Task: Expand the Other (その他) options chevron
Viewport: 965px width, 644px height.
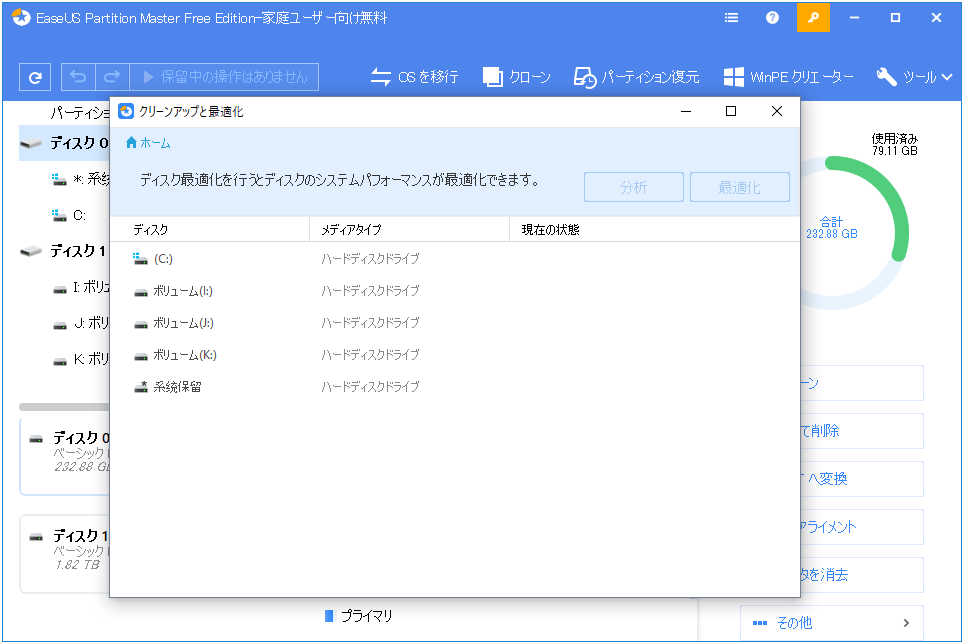Action: (x=906, y=623)
